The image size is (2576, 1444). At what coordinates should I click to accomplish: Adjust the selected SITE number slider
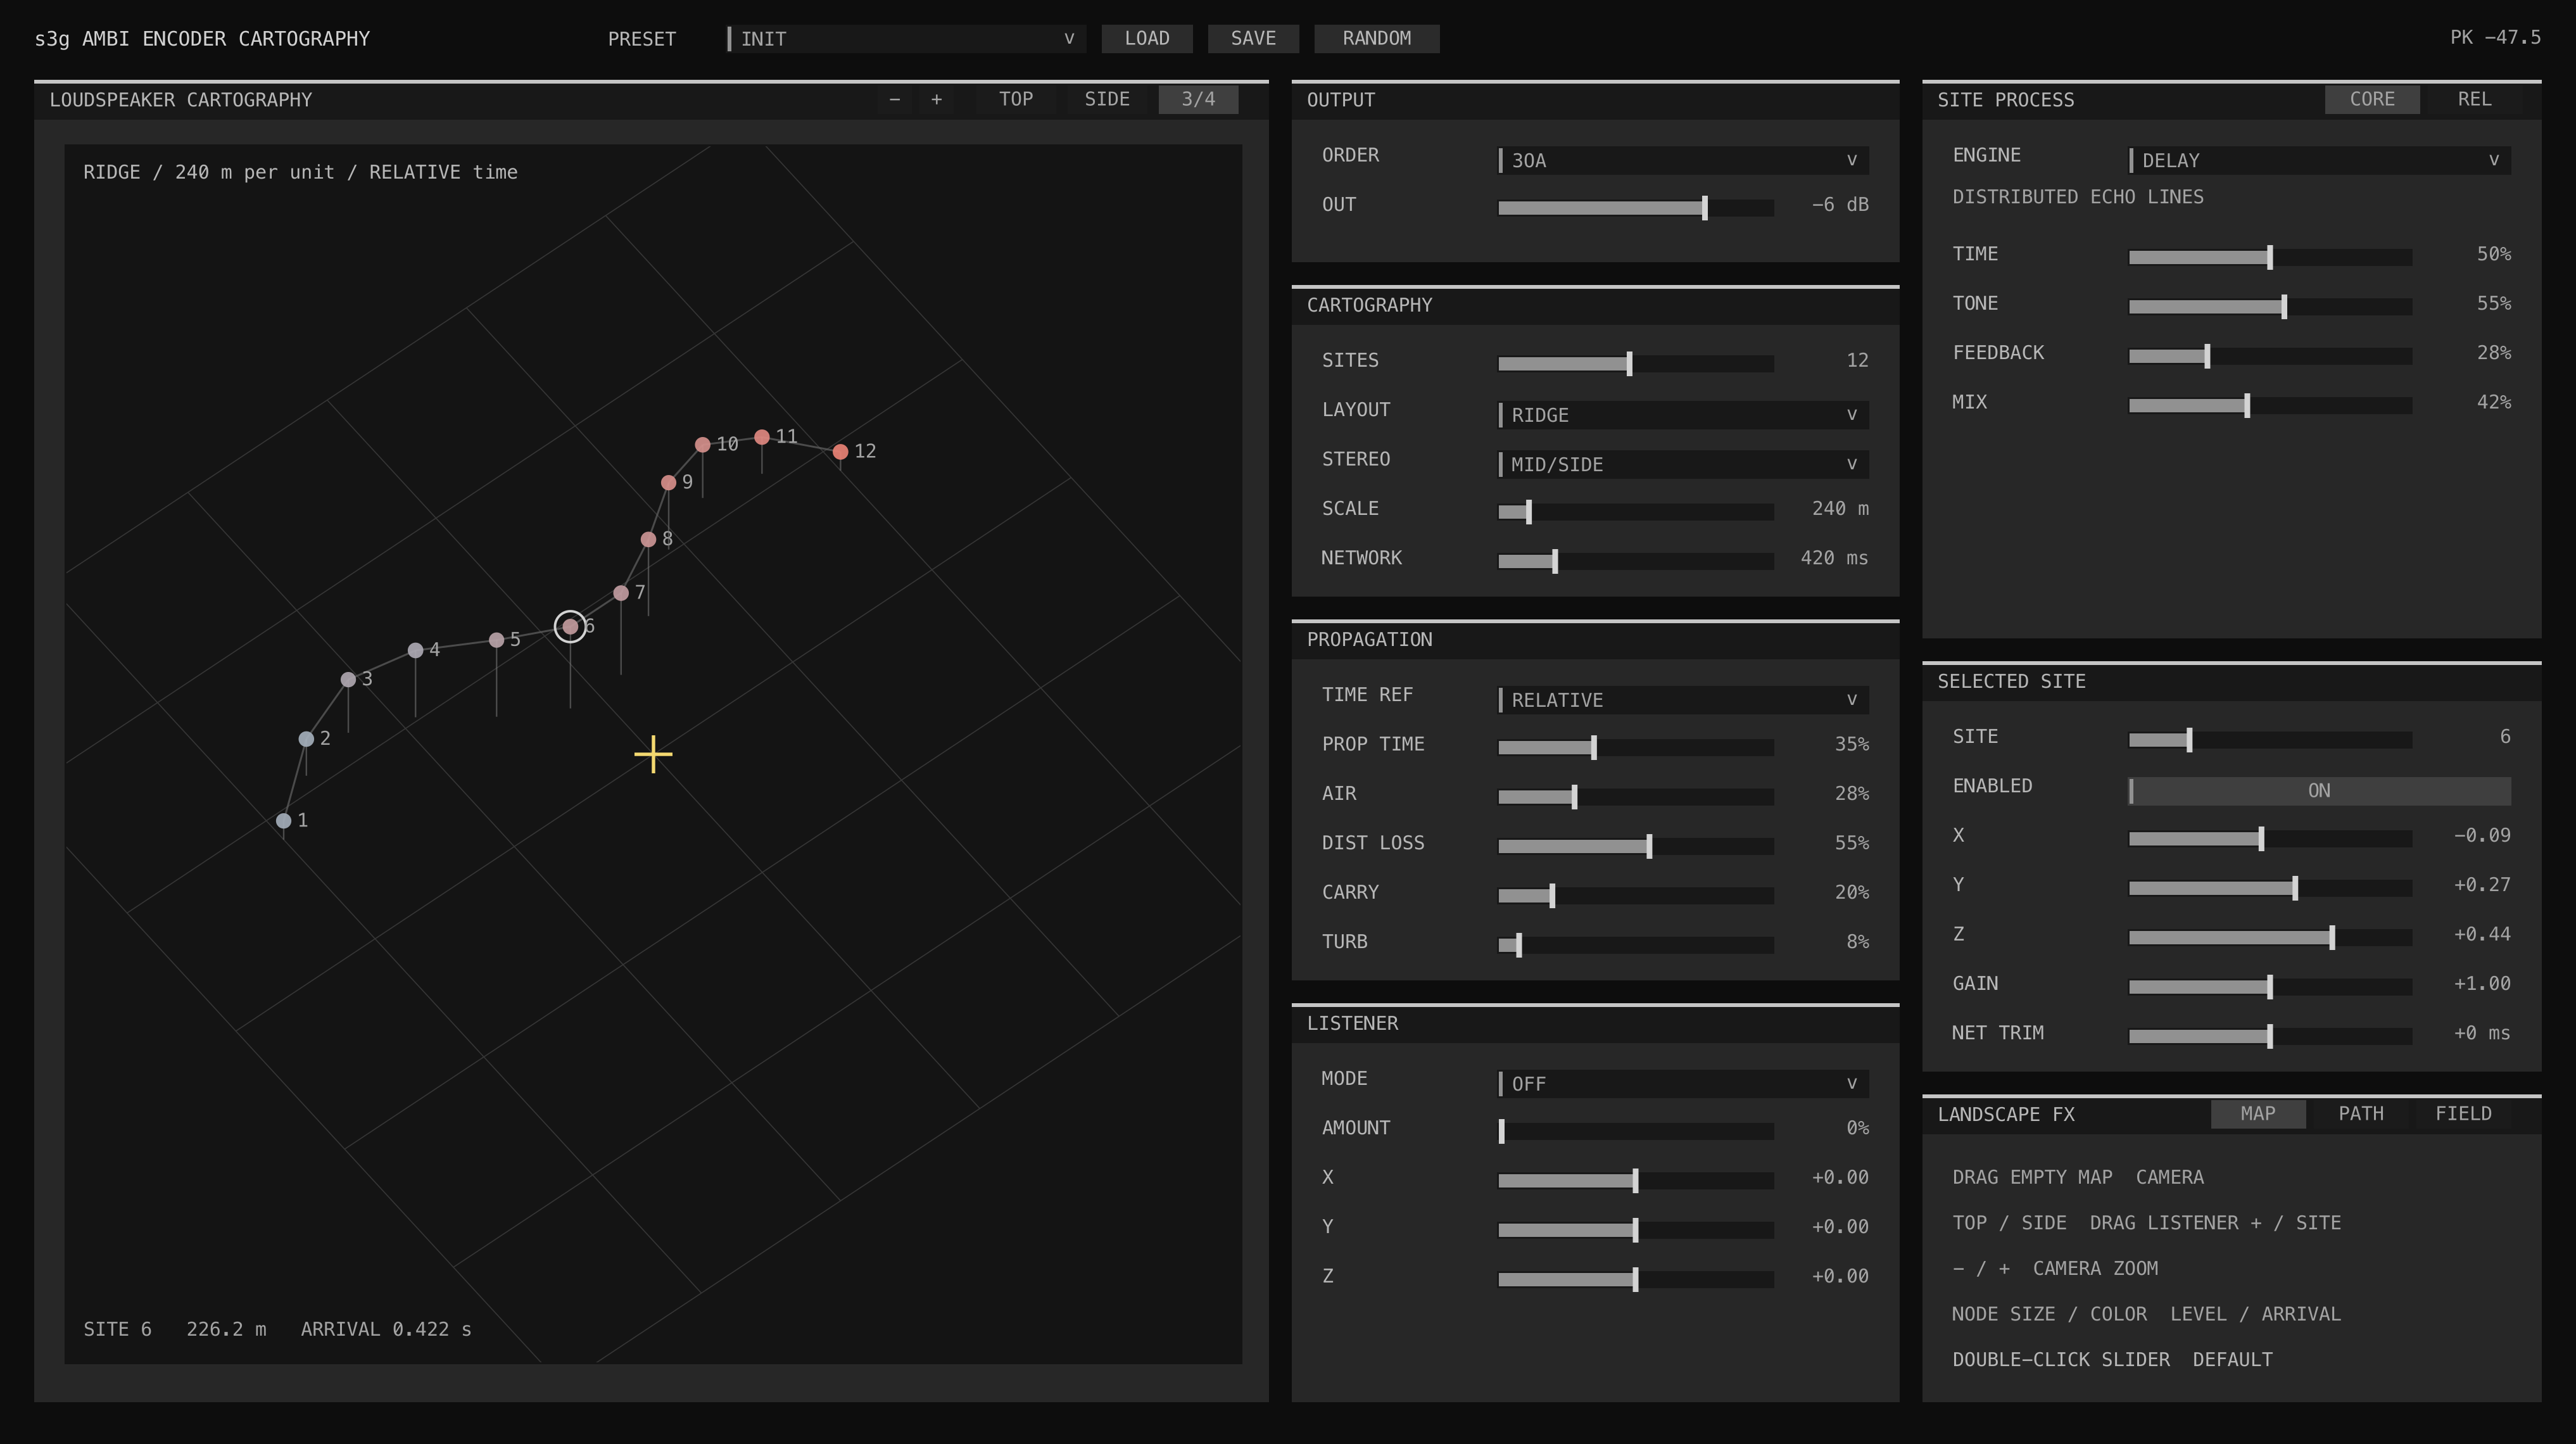(2270, 740)
